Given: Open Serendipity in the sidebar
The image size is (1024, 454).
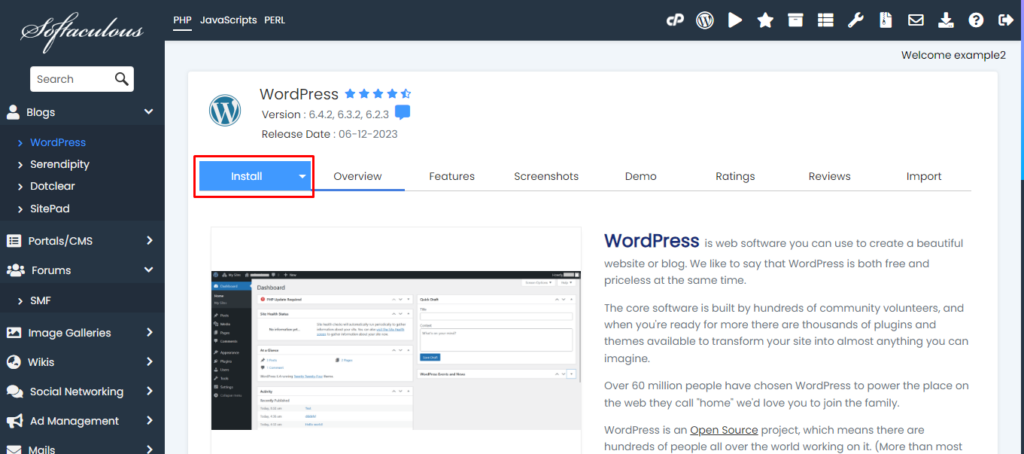Looking at the screenshot, I should click(59, 164).
